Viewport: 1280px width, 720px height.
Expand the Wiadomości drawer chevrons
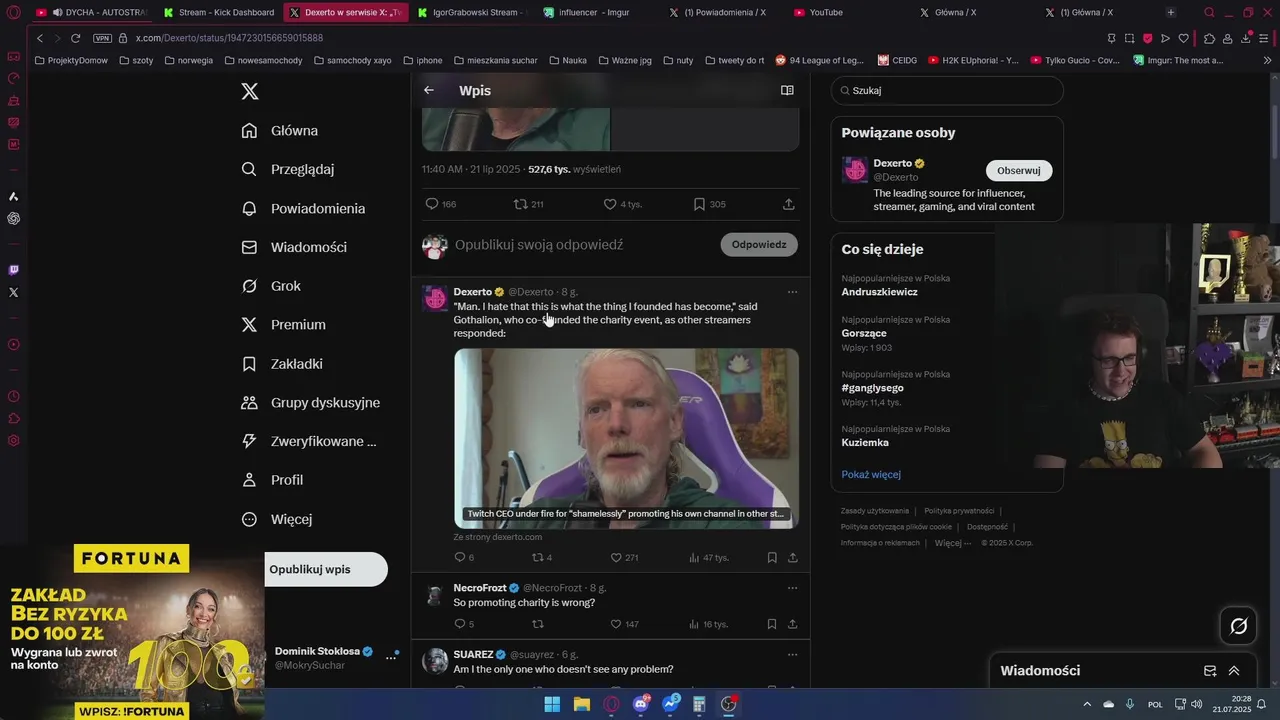tap(1234, 671)
